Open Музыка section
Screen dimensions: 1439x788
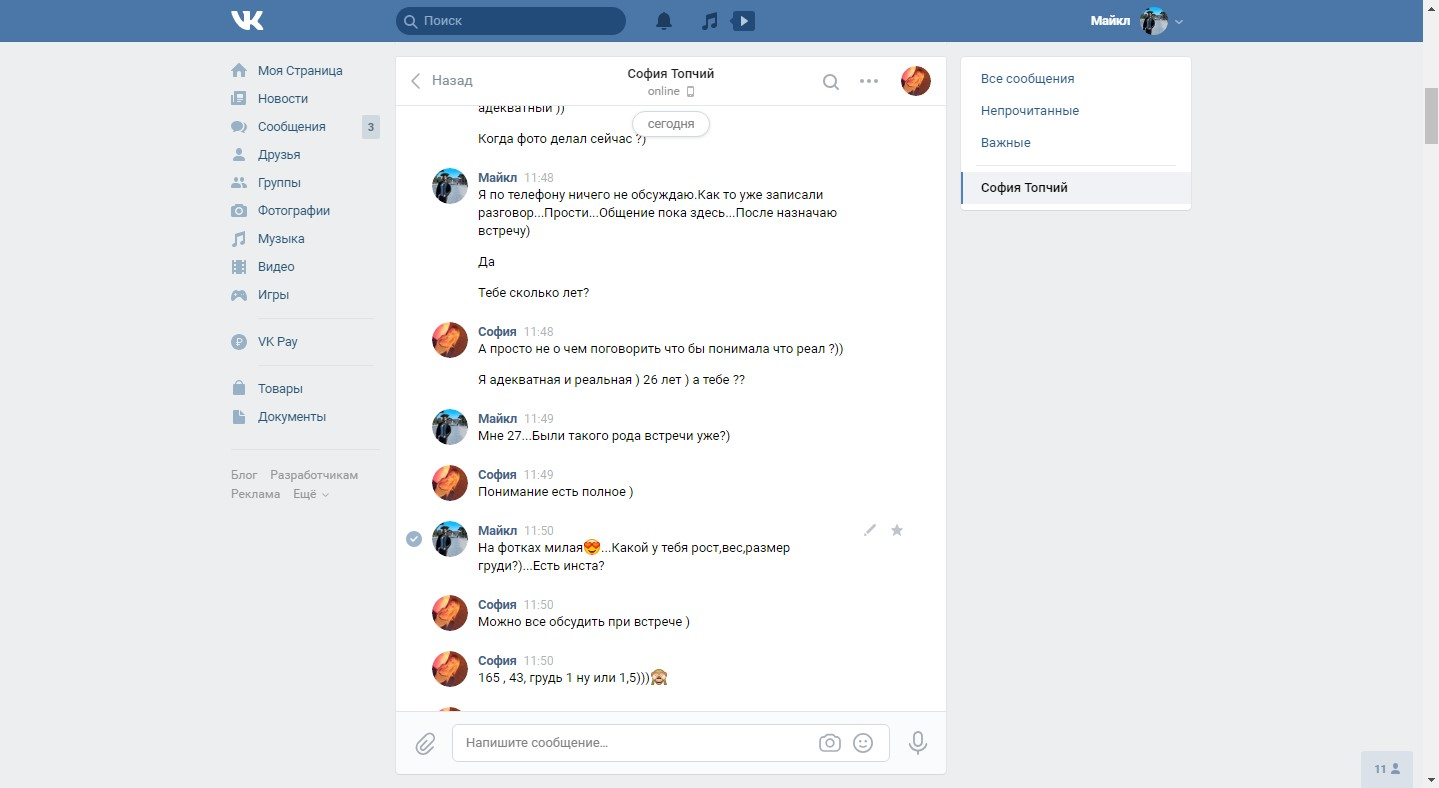click(281, 239)
